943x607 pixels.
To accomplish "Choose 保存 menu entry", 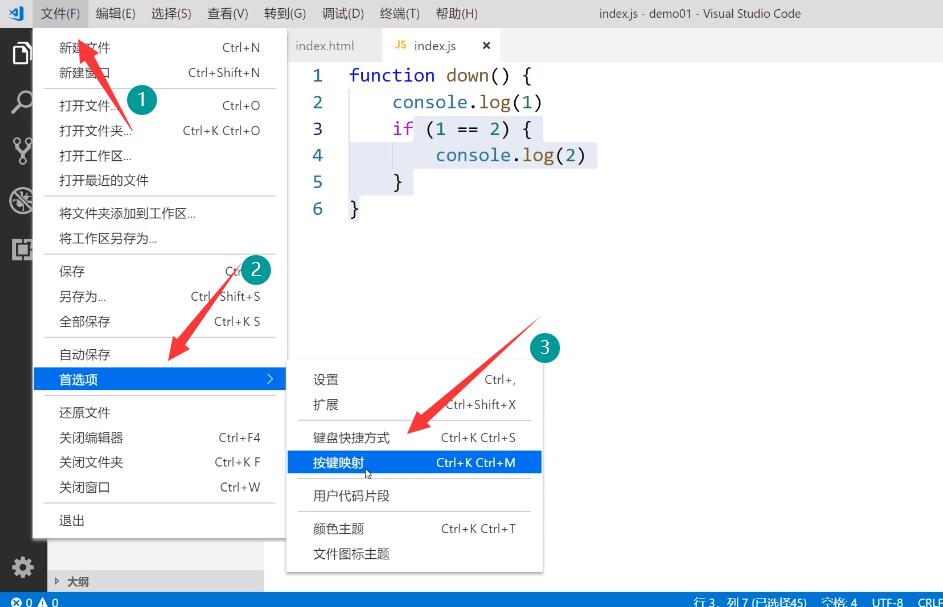I will coord(159,271).
